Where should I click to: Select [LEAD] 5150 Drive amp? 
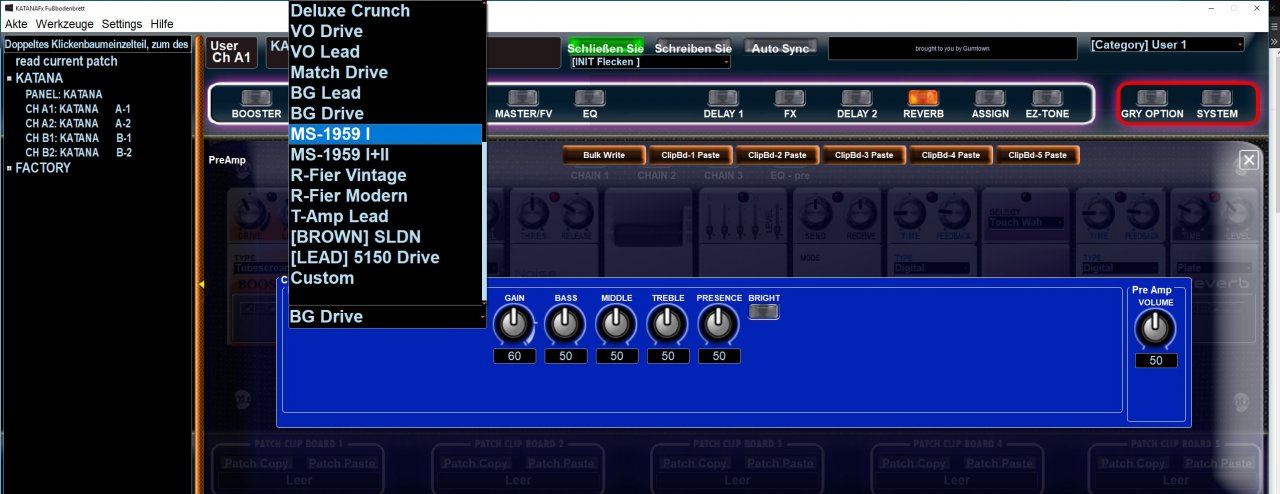[x=384, y=257]
